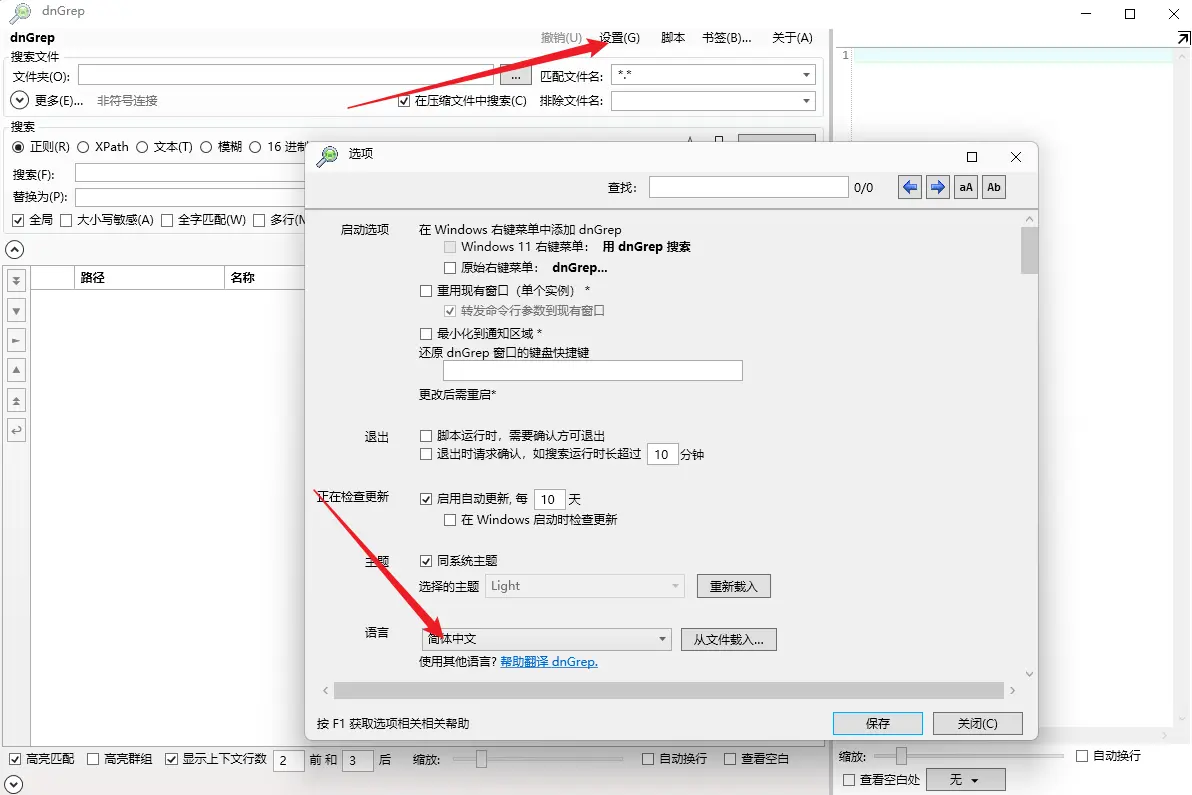
Task: Open the 脚本 menu
Action: [673, 37]
